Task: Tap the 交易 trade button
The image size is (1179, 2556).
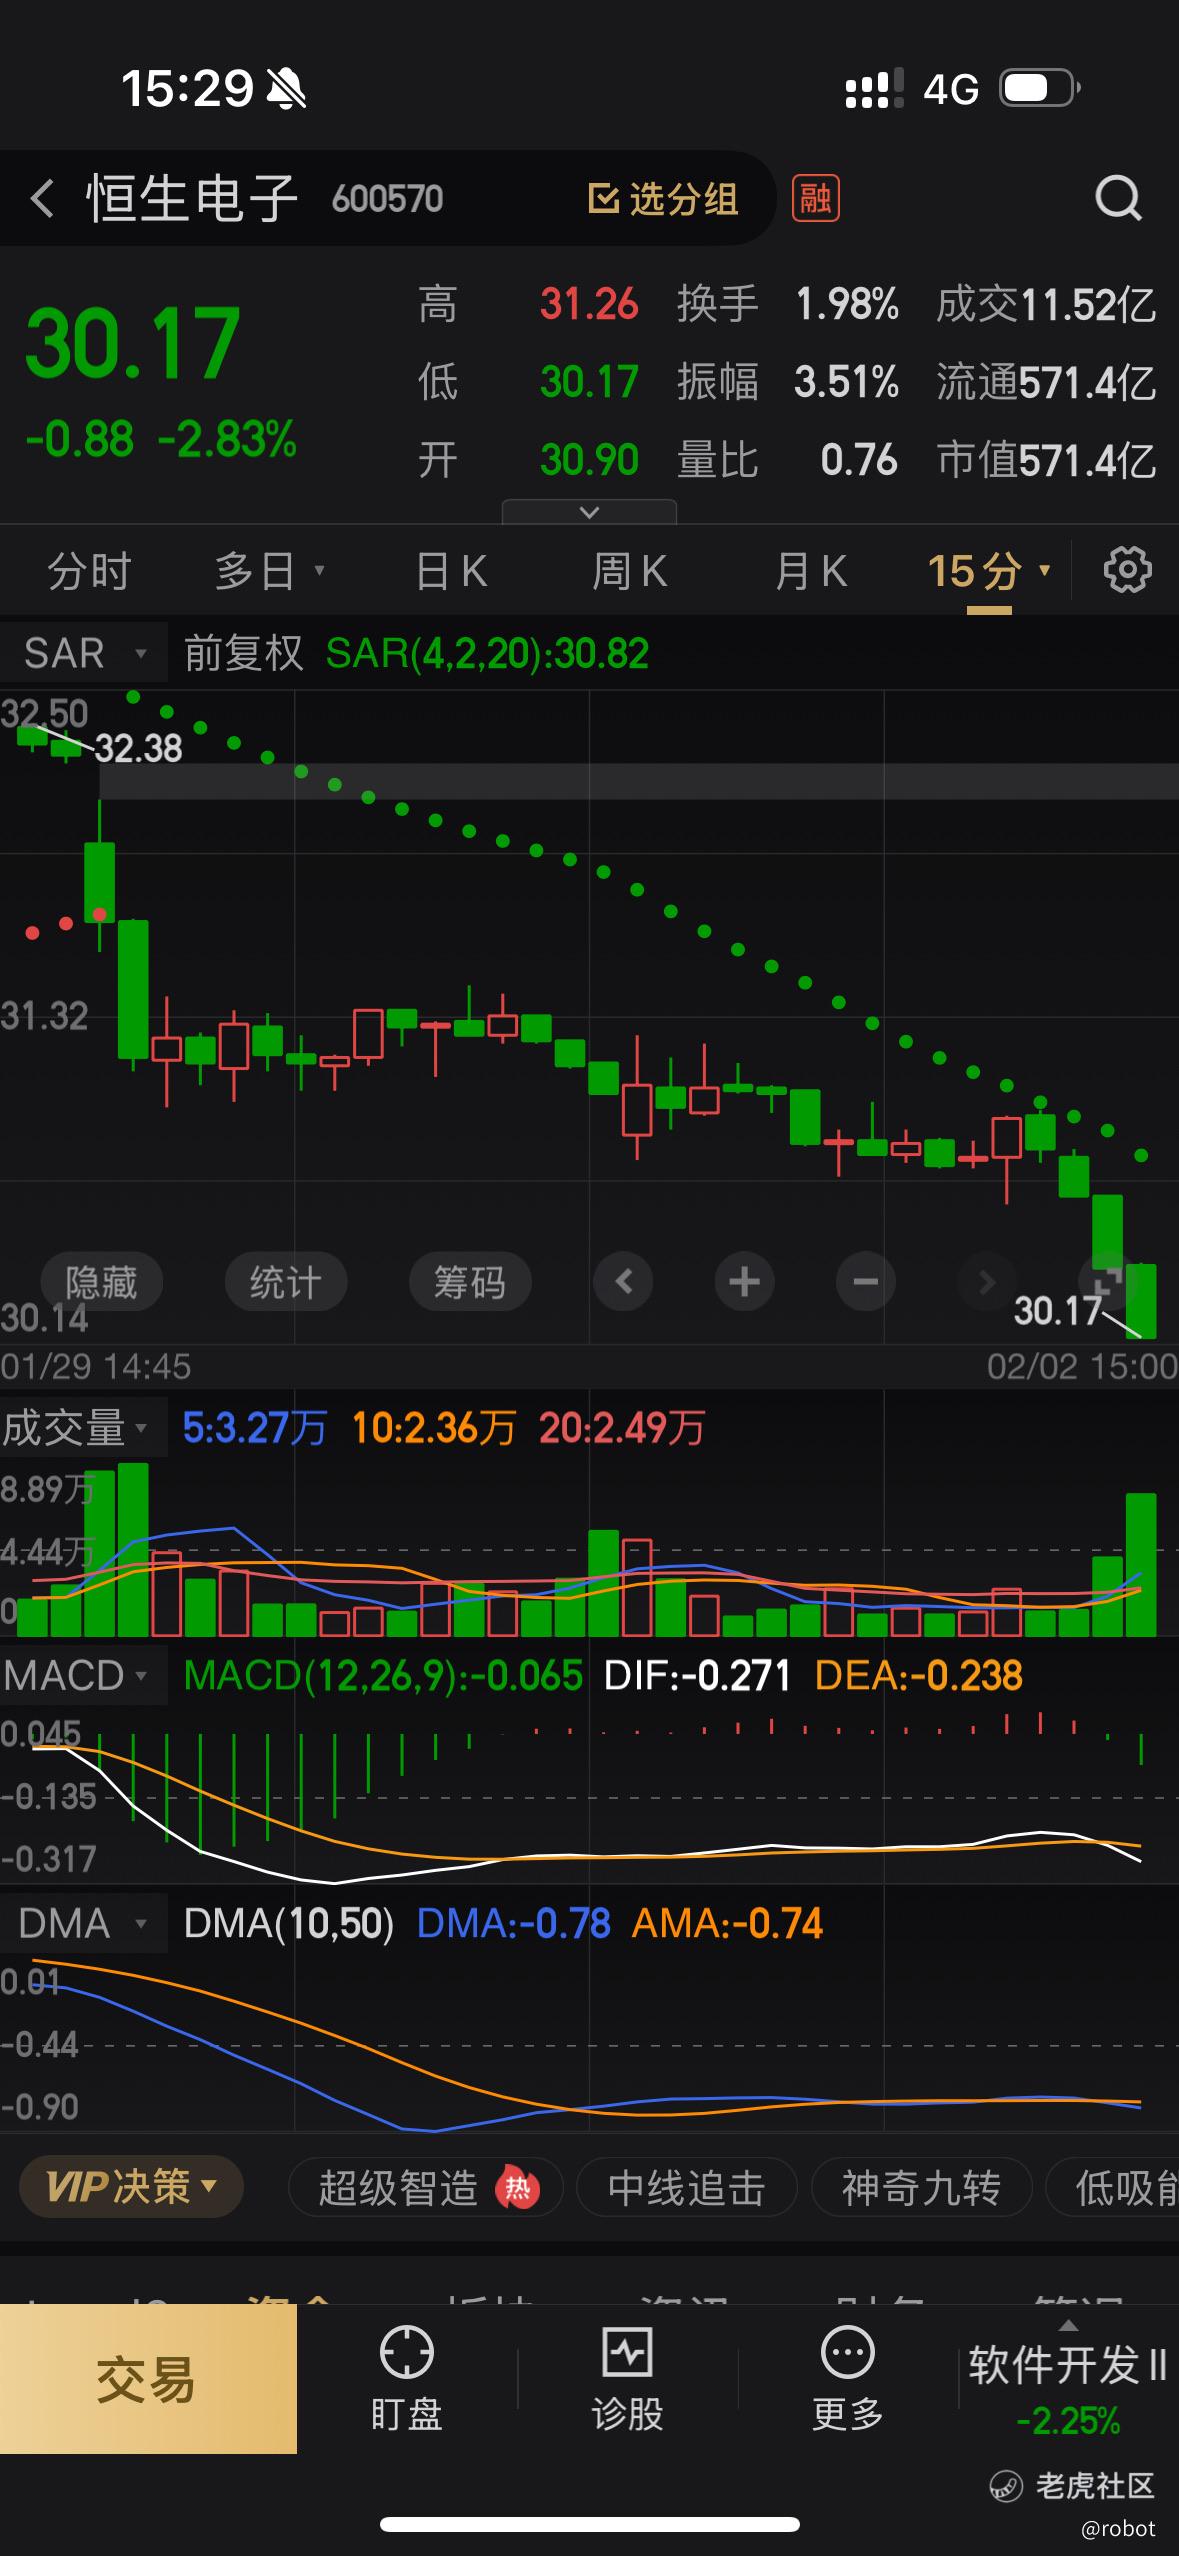Action: pos(148,2379)
